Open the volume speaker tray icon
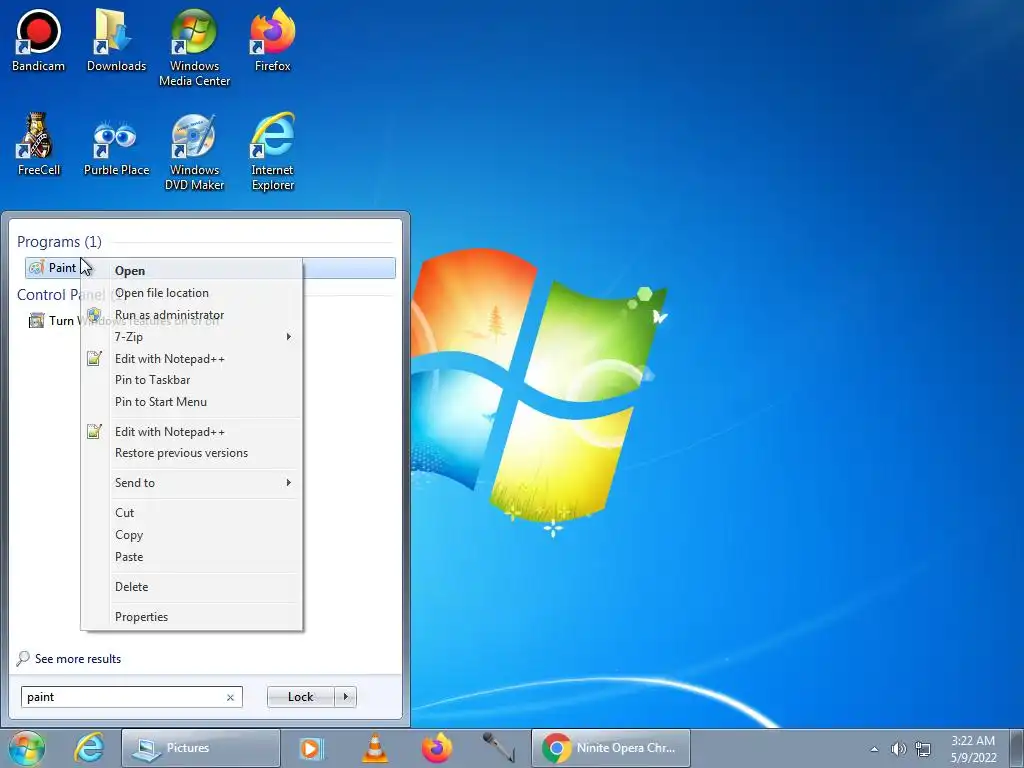The width and height of the screenshot is (1024, 768). 899,749
